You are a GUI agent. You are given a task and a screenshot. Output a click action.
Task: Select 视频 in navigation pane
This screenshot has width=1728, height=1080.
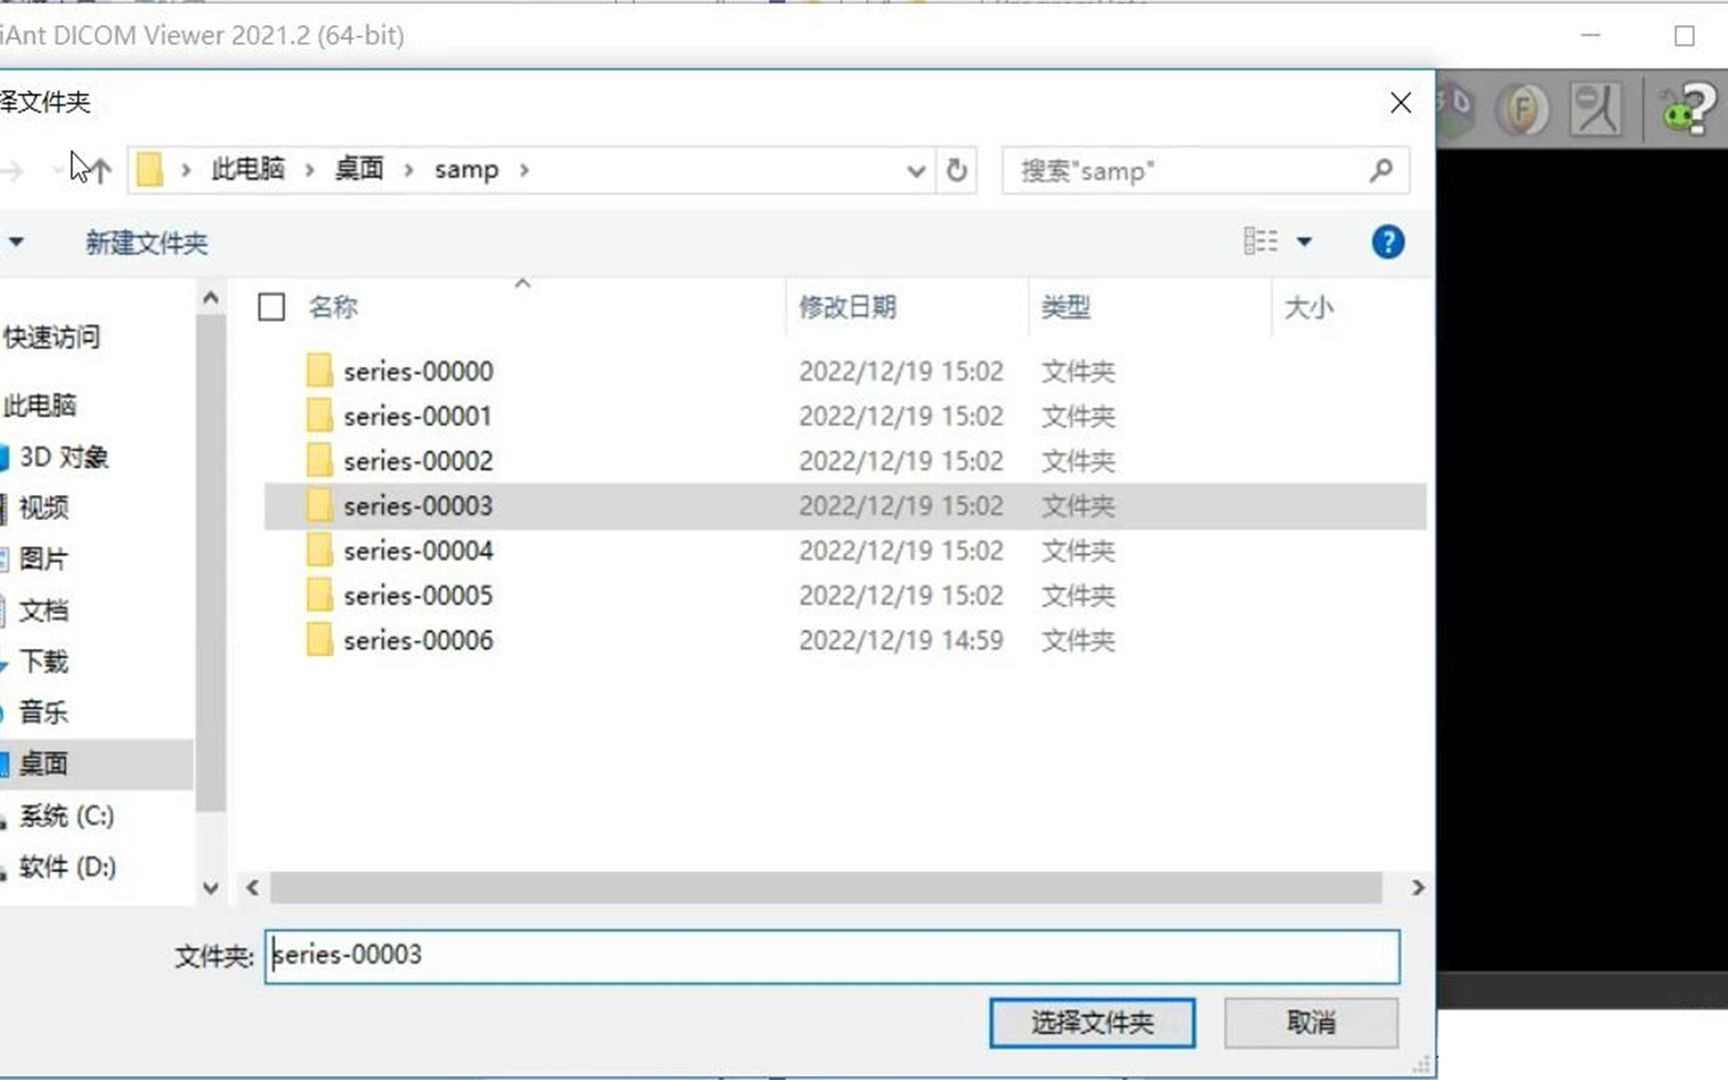[44, 508]
